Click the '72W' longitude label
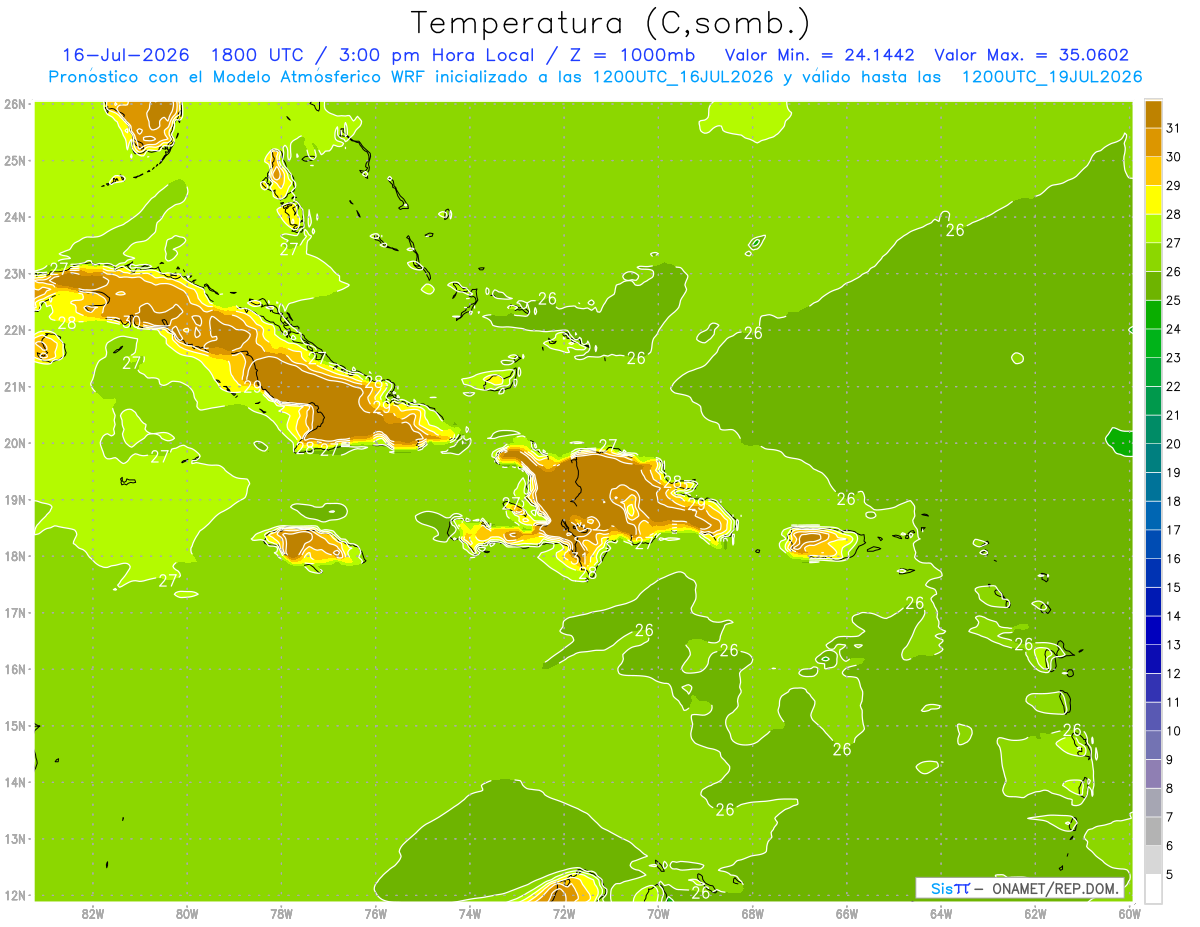The height and width of the screenshot is (927, 1200). coord(564,913)
